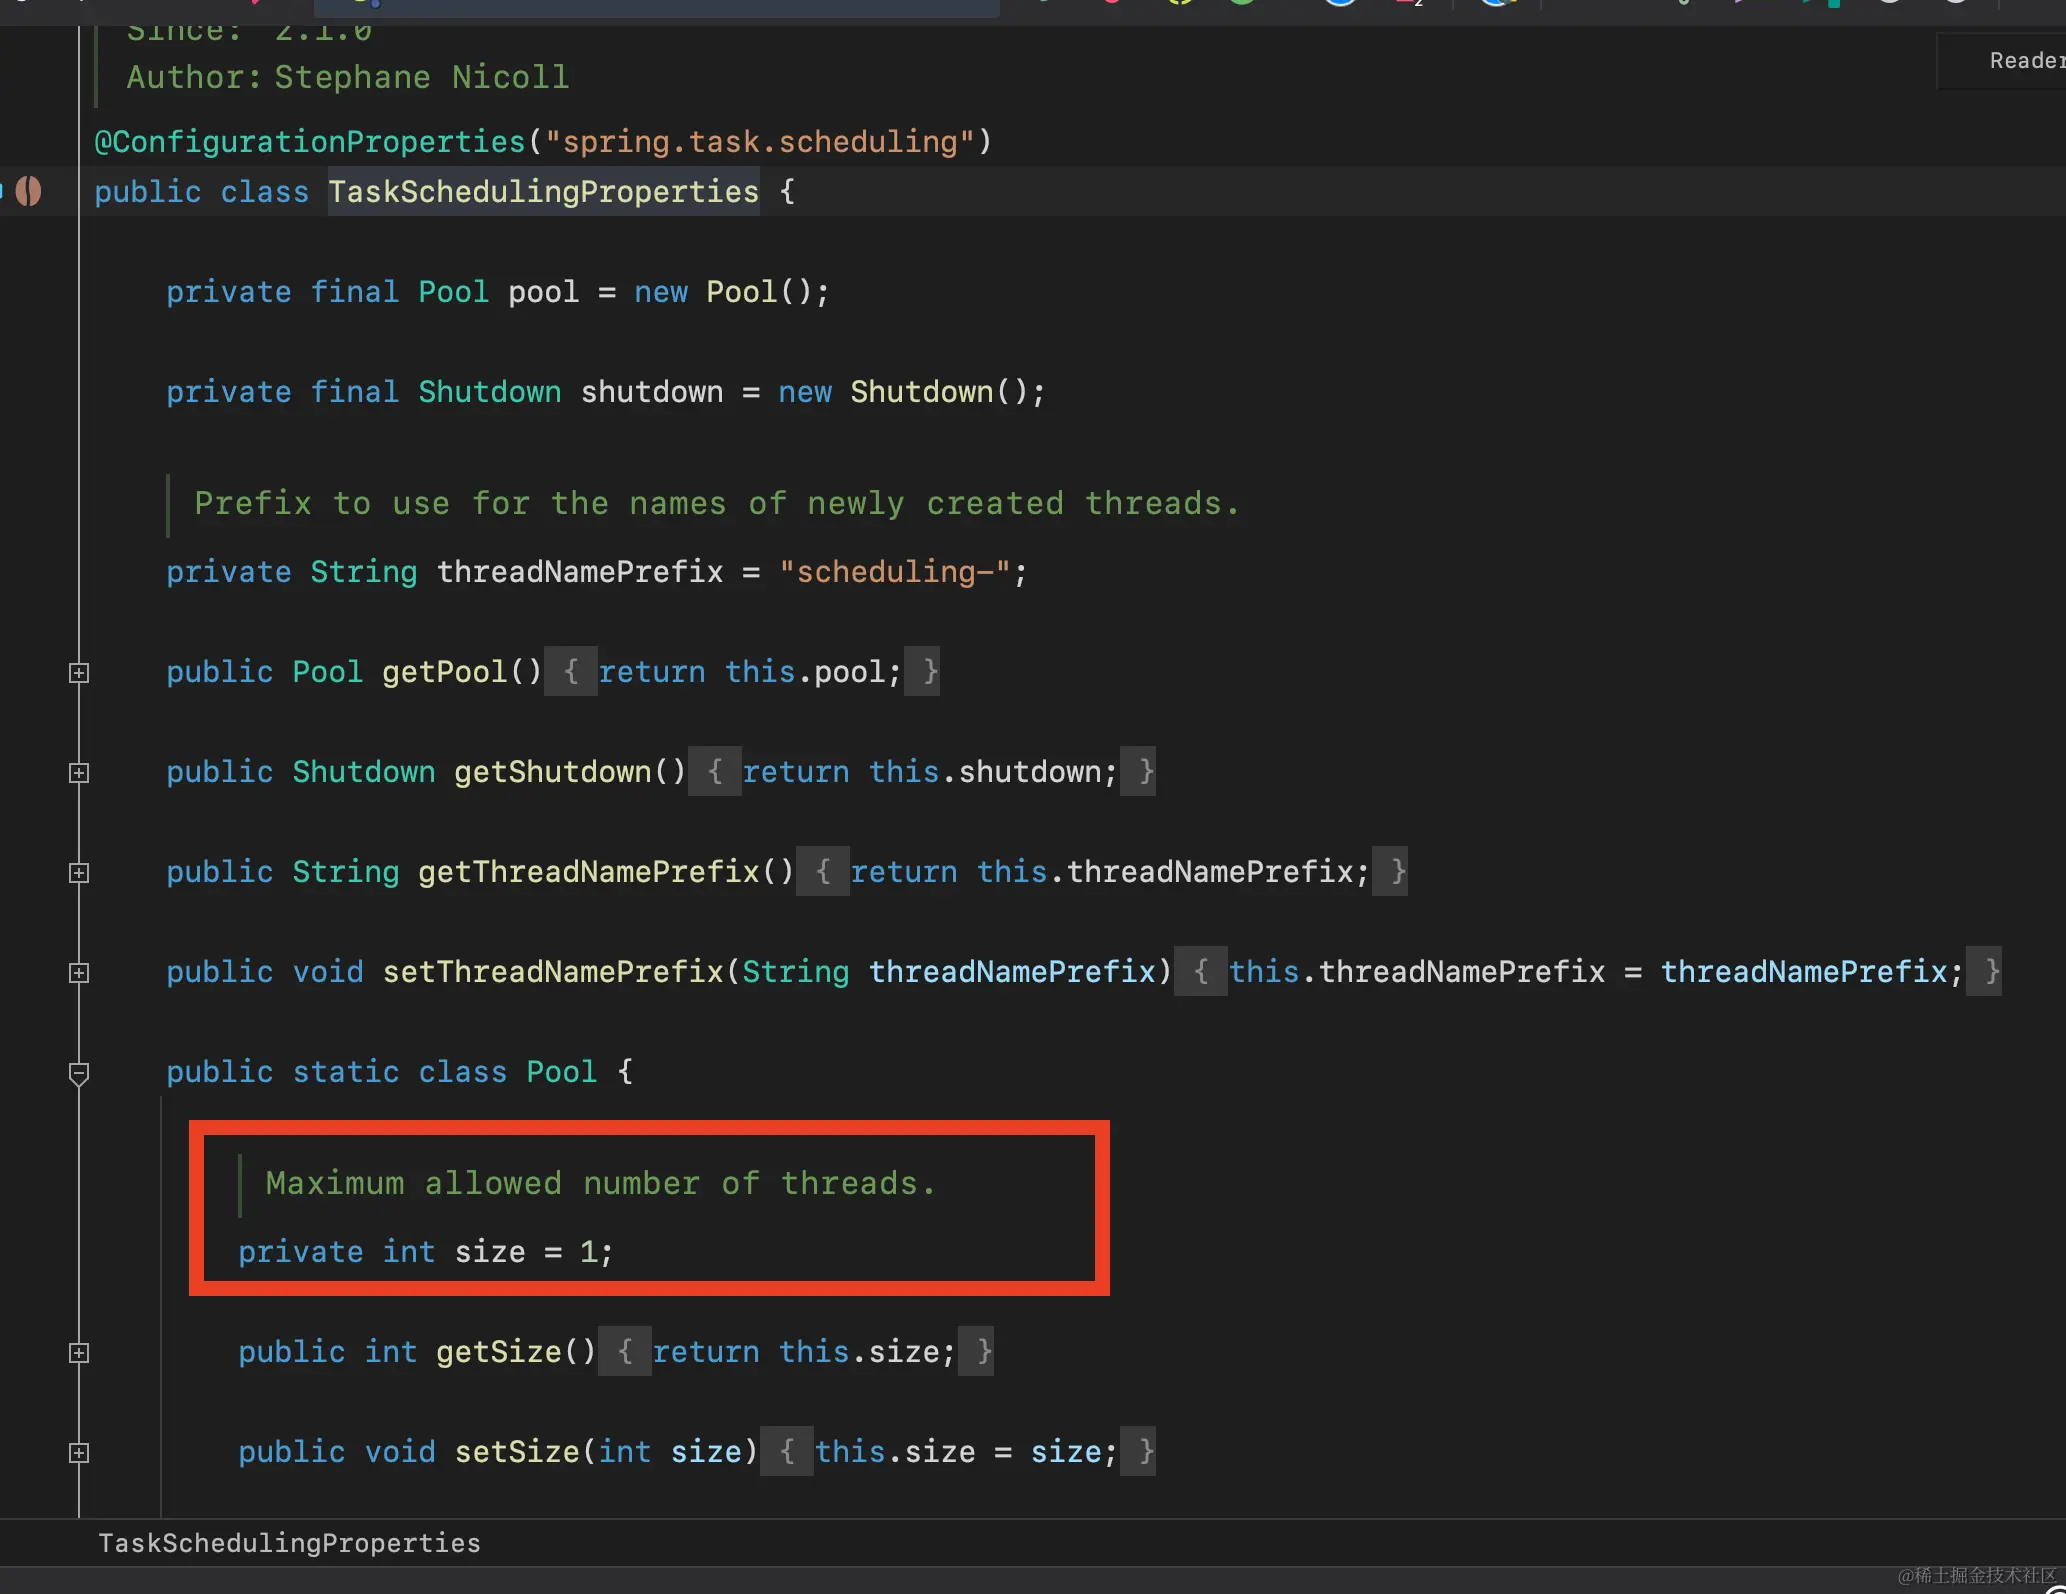The width and height of the screenshot is (2066, 1594).
Task: Collapse the Pool static class fold
Action: pos(79,1073)
